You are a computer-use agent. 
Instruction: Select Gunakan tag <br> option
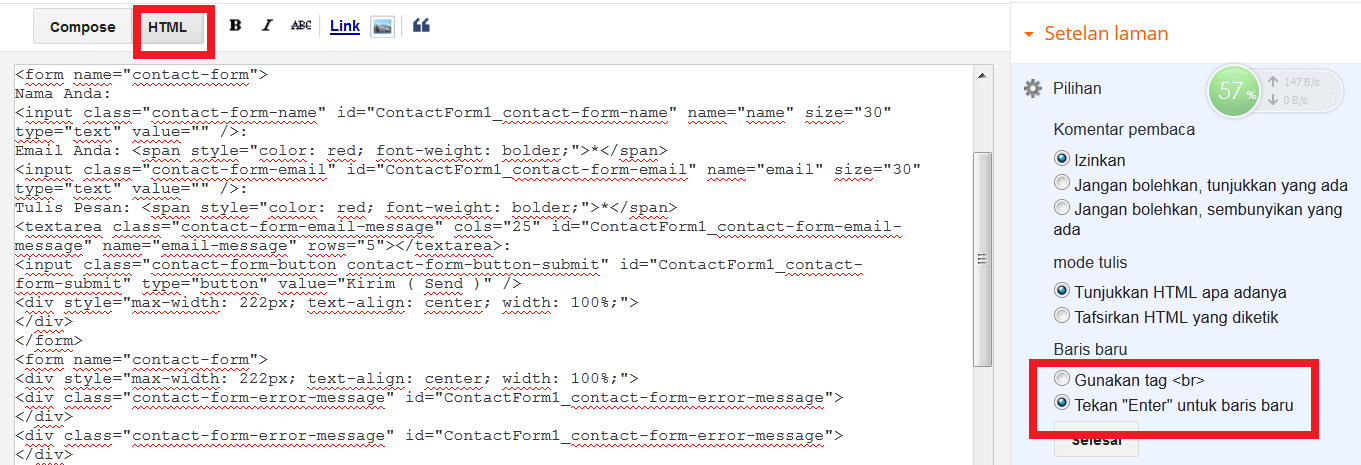point(1062,380)
